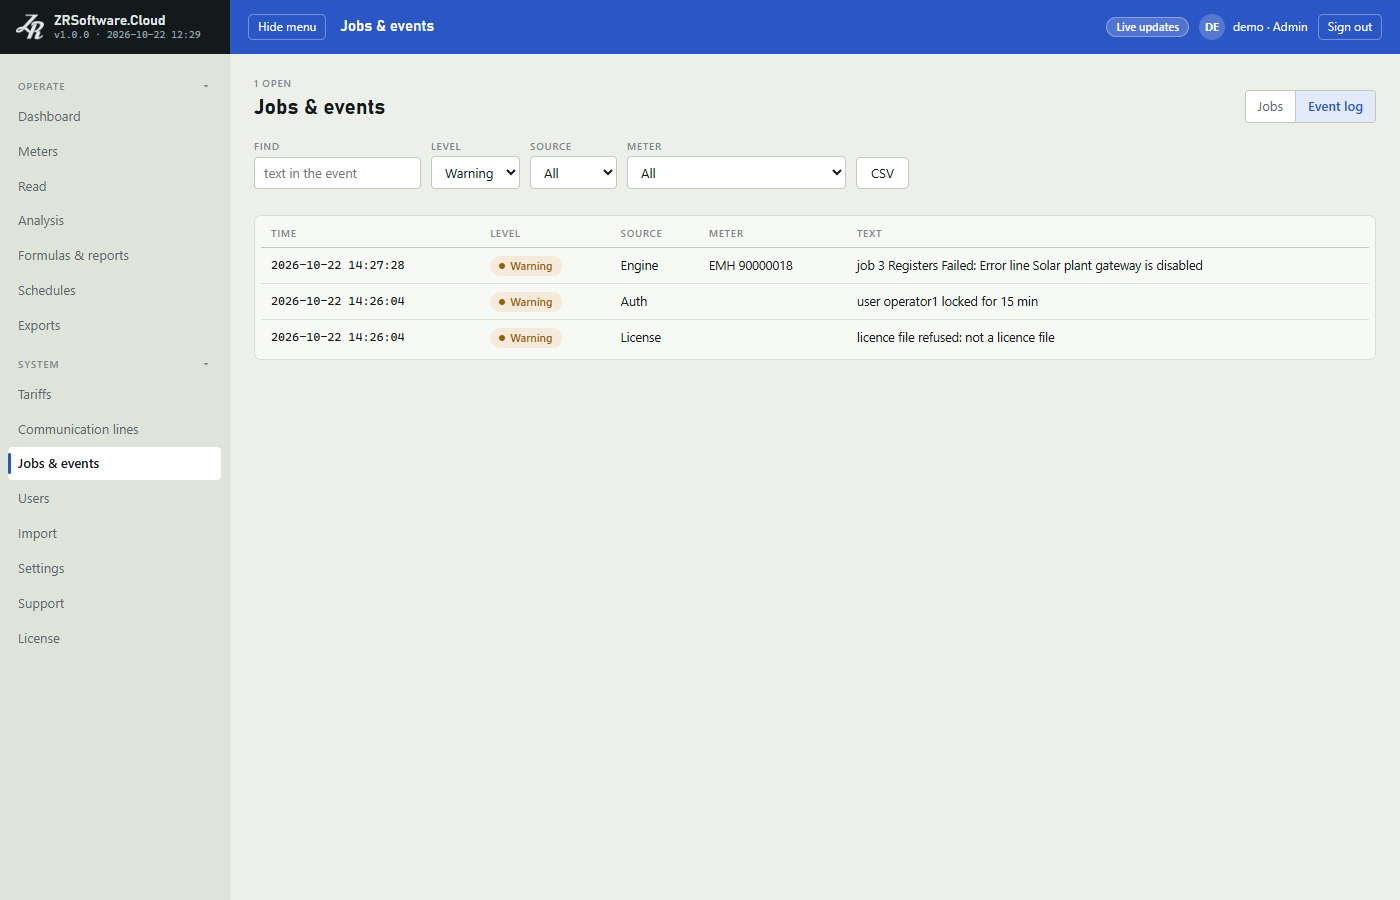
Task: Focus the Find text input field
Action: click(x=337, y=173)
